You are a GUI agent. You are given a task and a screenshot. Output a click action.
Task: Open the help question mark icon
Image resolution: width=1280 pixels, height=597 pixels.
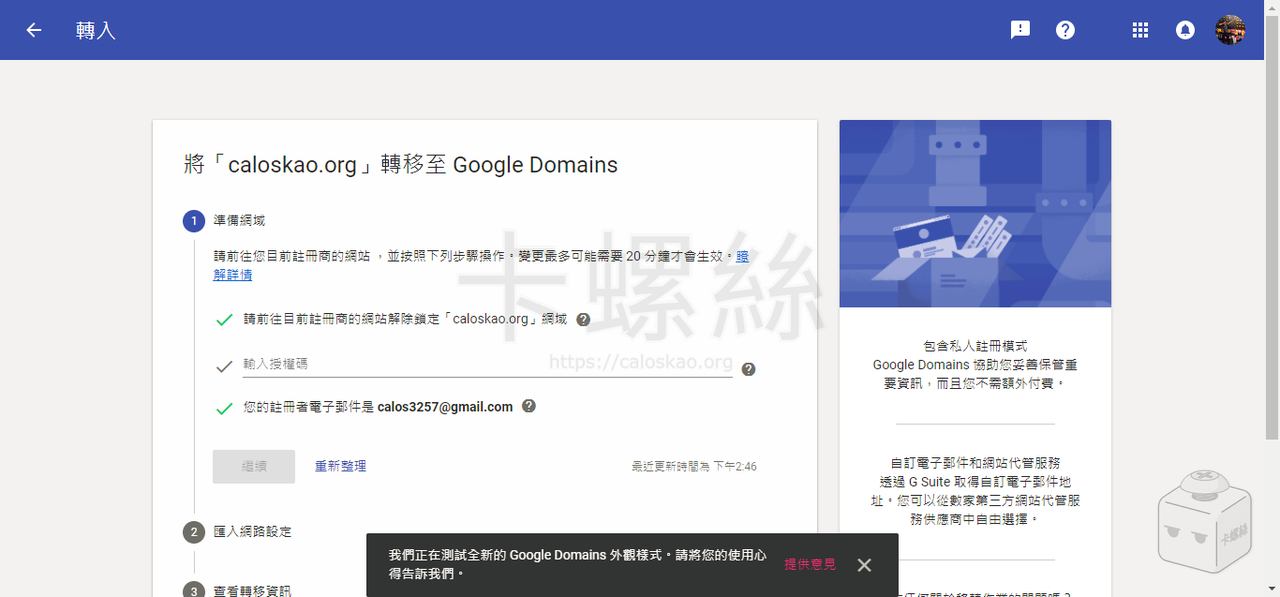point(1065,30)
